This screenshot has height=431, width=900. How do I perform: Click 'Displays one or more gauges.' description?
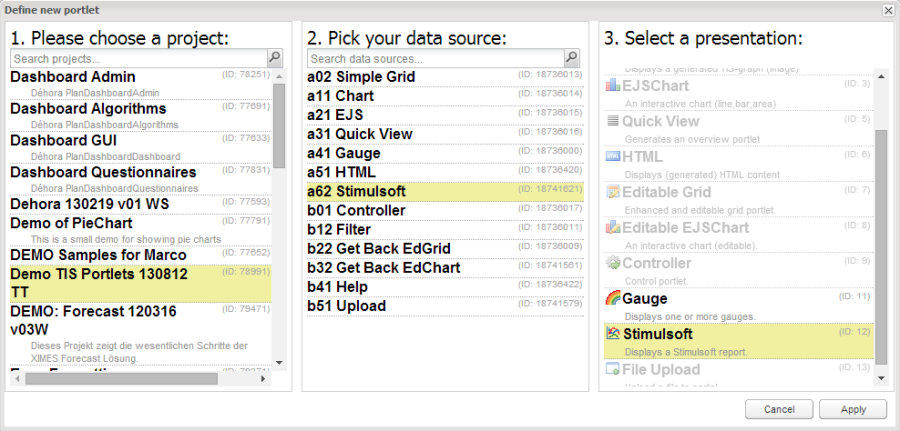click(690, 316)
